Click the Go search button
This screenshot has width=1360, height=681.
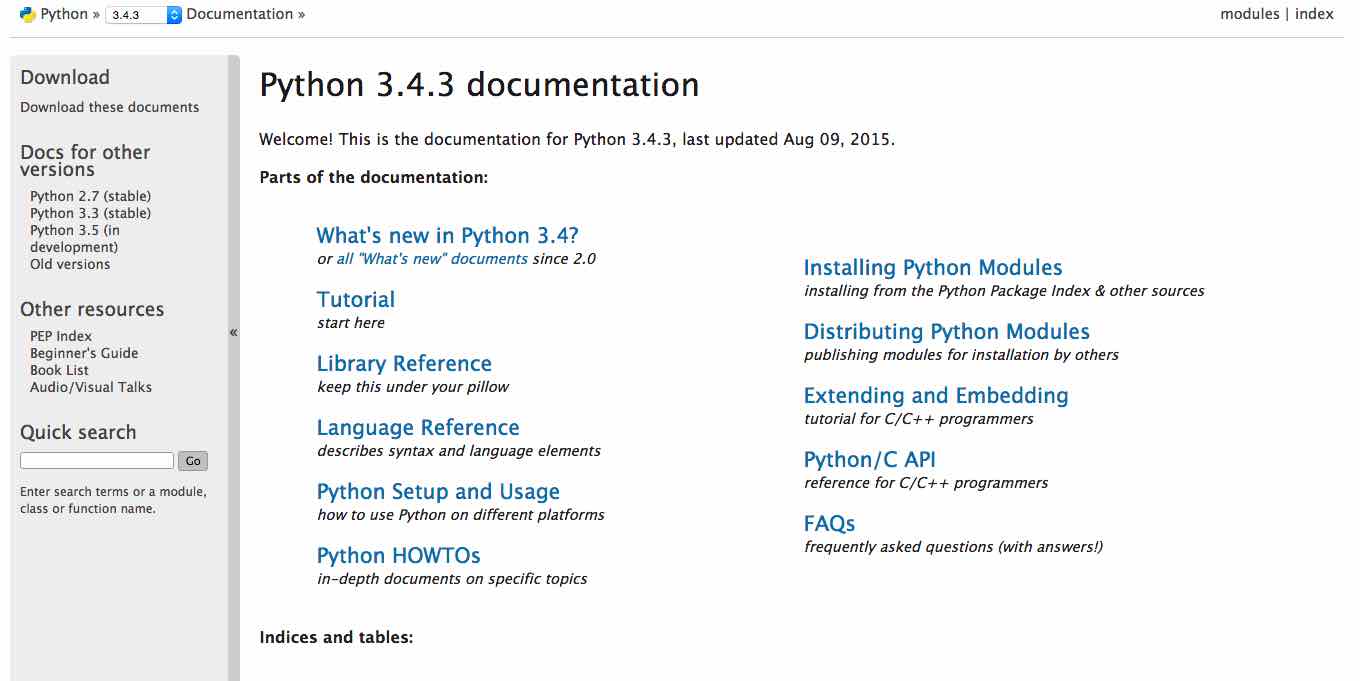pyautogui.click(x=193, y=461)
